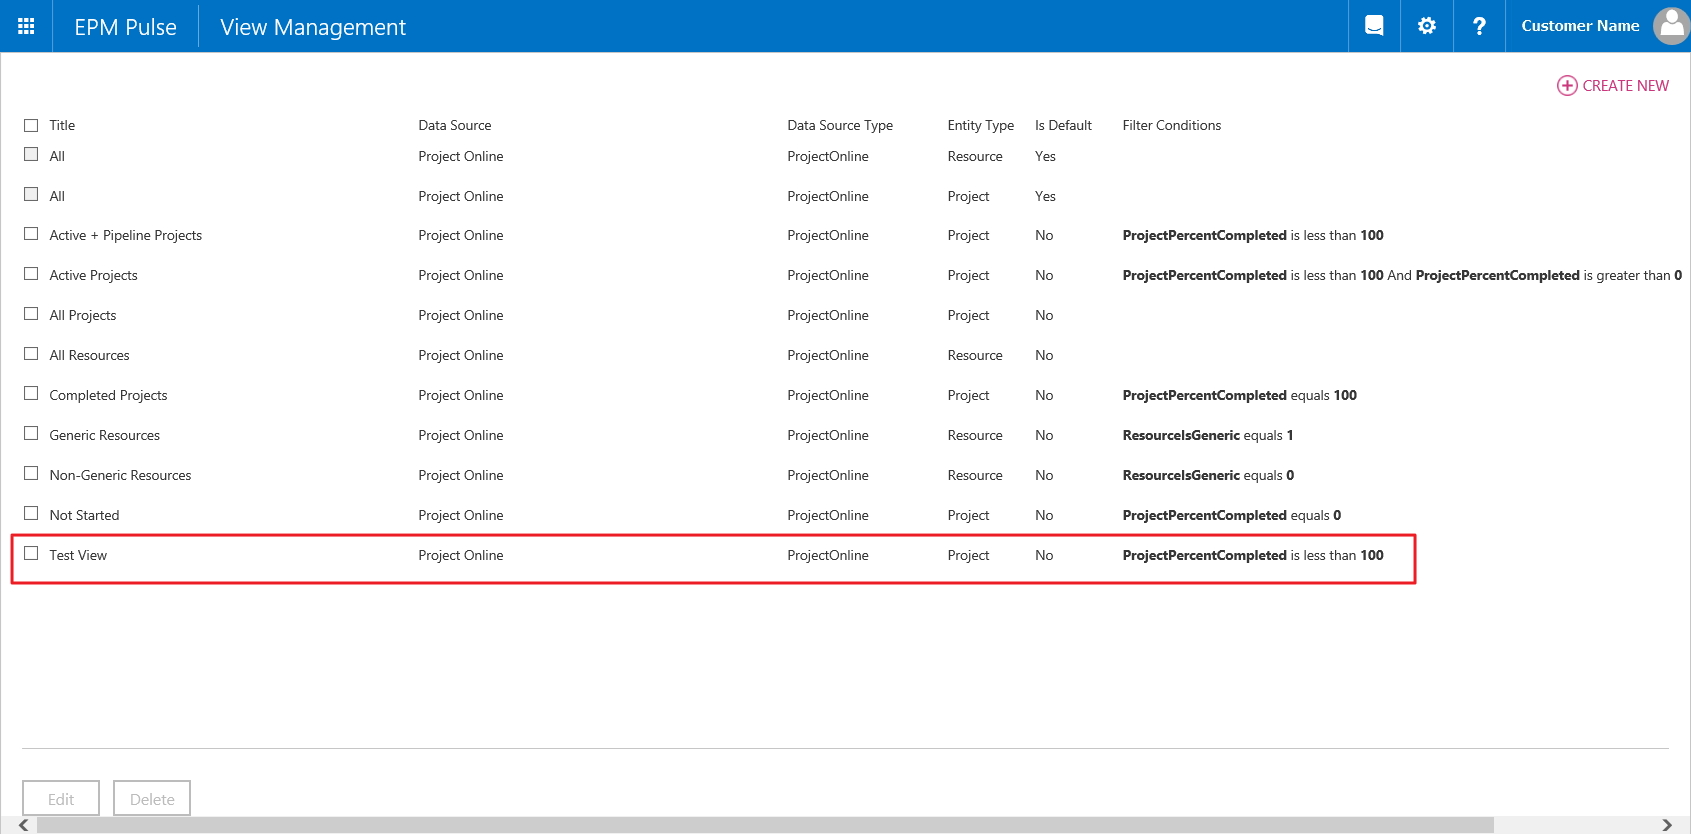Click the Delete button
1691x834 pixels.
(x=152, y=799)
